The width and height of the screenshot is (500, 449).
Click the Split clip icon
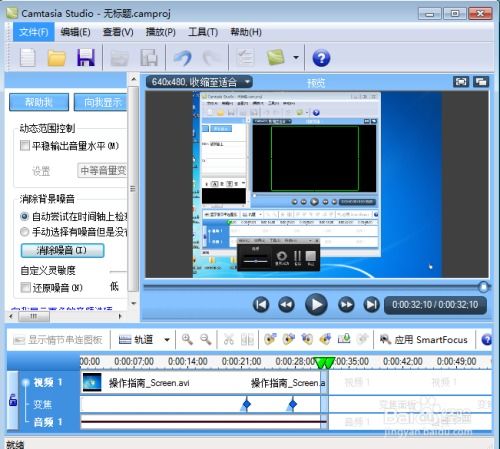point(247,340)
